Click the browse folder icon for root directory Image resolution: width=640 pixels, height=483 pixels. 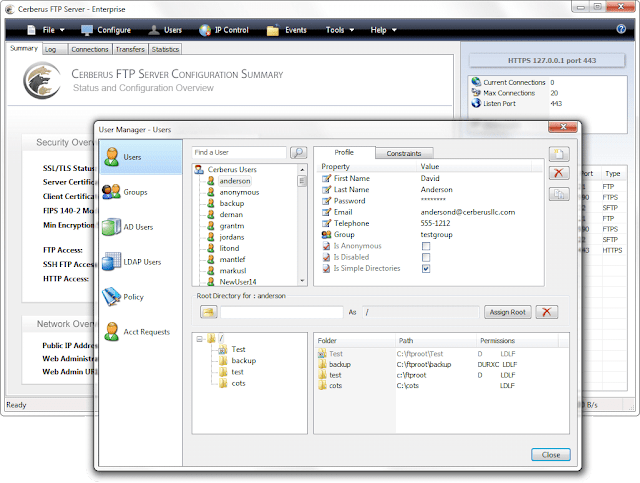pyautogui.click(x=209, y=312)
